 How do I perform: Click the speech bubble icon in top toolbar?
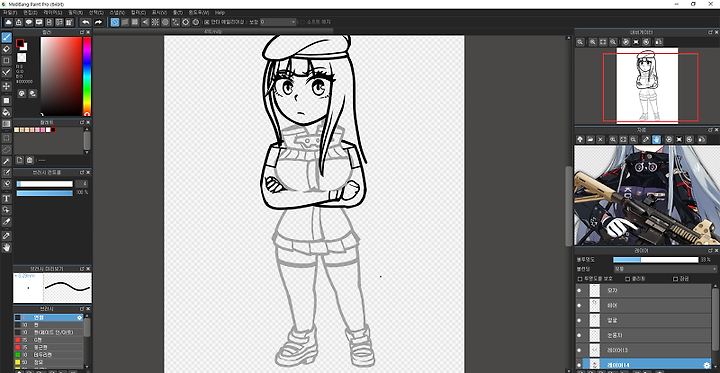point(29,22)
